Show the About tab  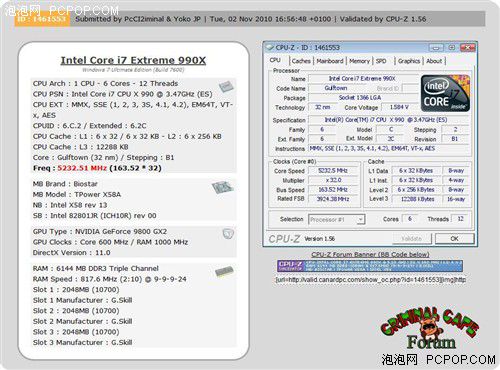coord(434,61)
